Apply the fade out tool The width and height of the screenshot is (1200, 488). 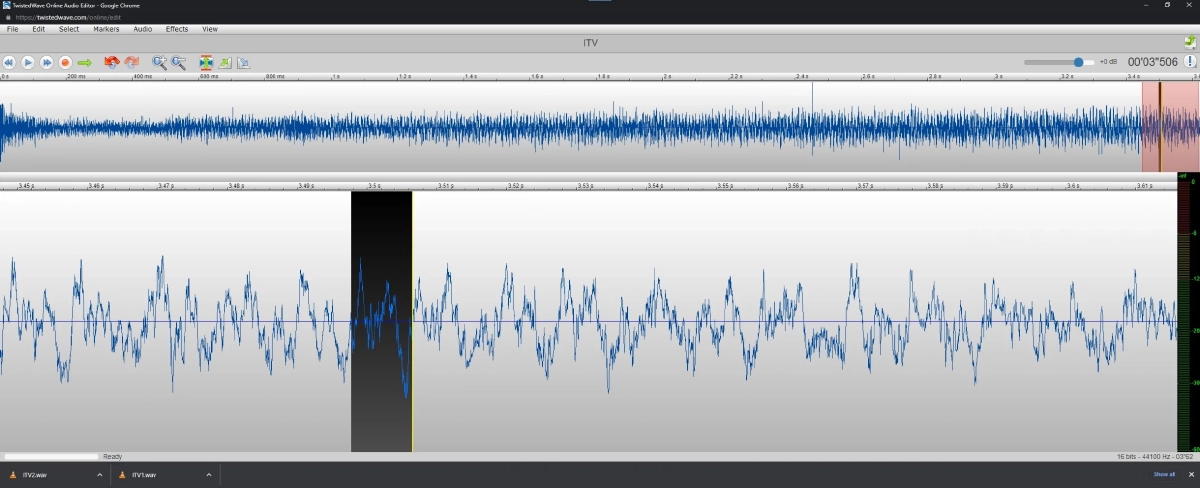[243, 62]
